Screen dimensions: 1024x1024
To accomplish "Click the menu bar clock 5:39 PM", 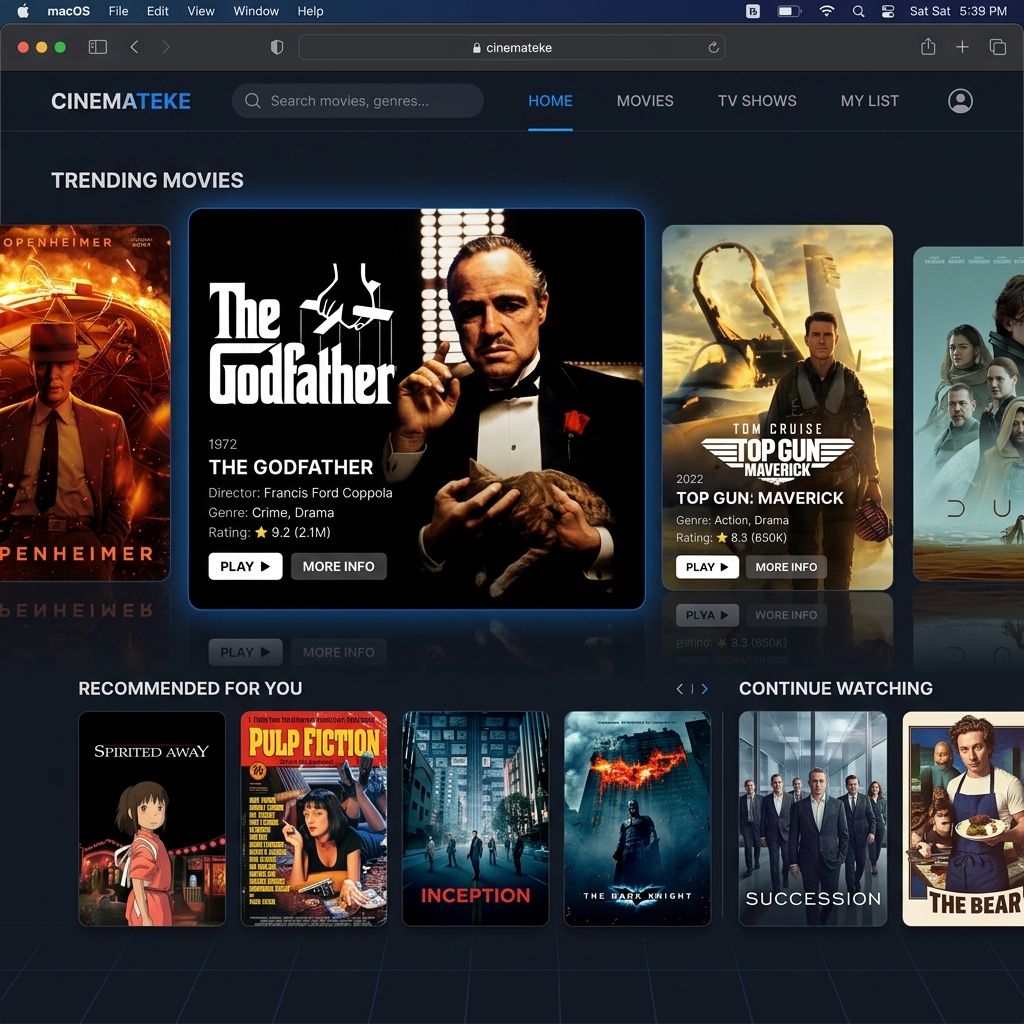I will pos(983,11).
